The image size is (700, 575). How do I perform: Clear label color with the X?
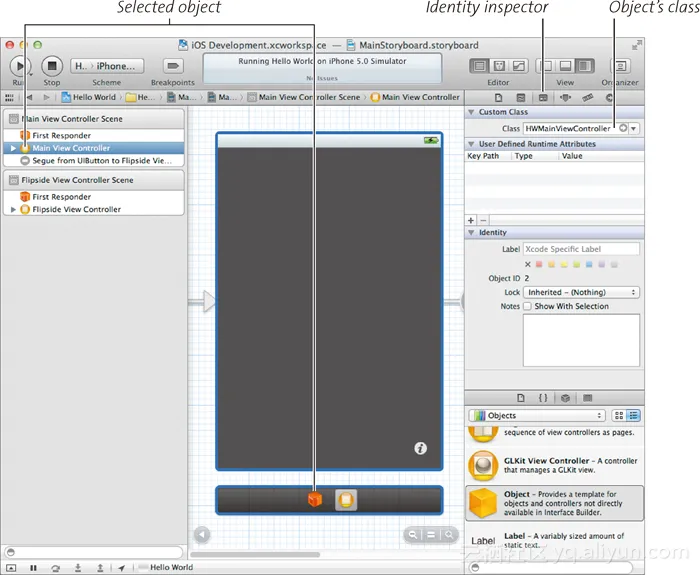[528, 265]
